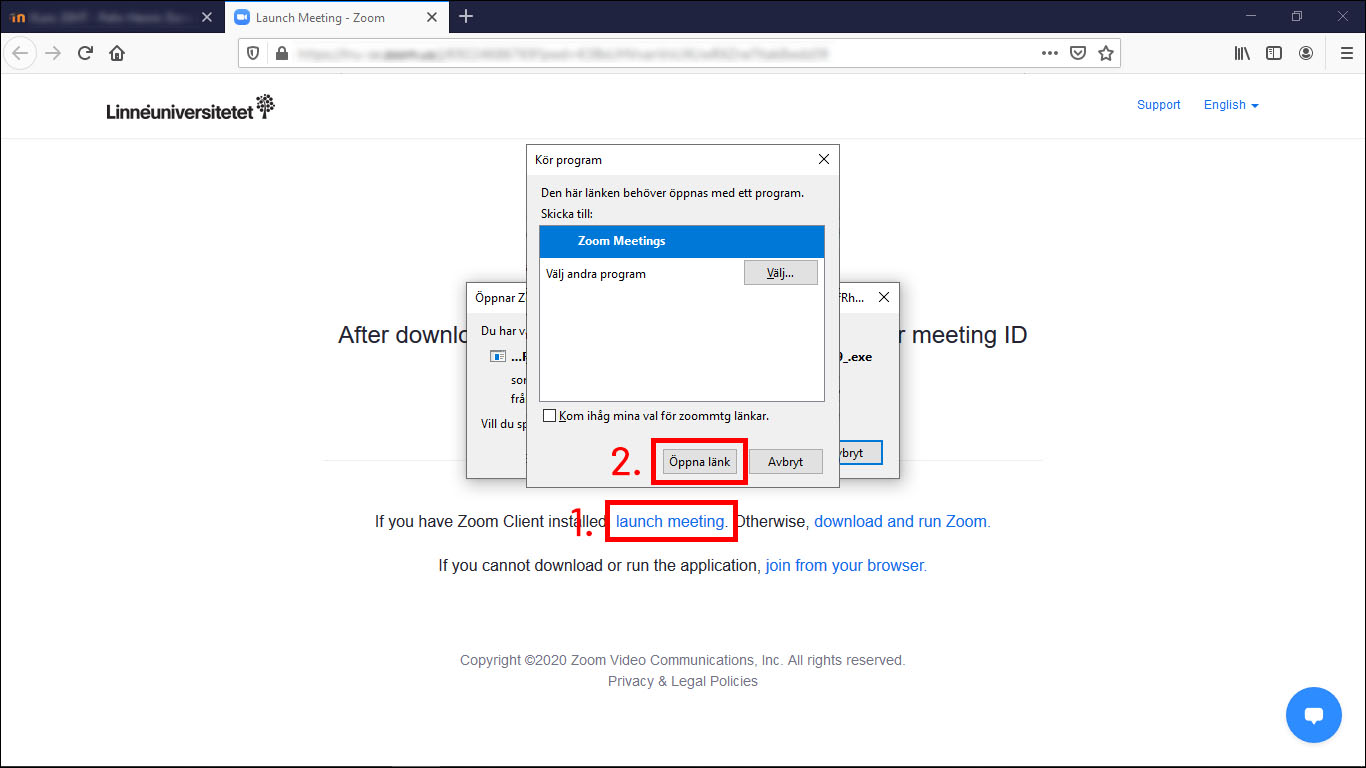Click the 'join from your browser' link
Viewport: 1366px width, 768px height.
point(846,565)
